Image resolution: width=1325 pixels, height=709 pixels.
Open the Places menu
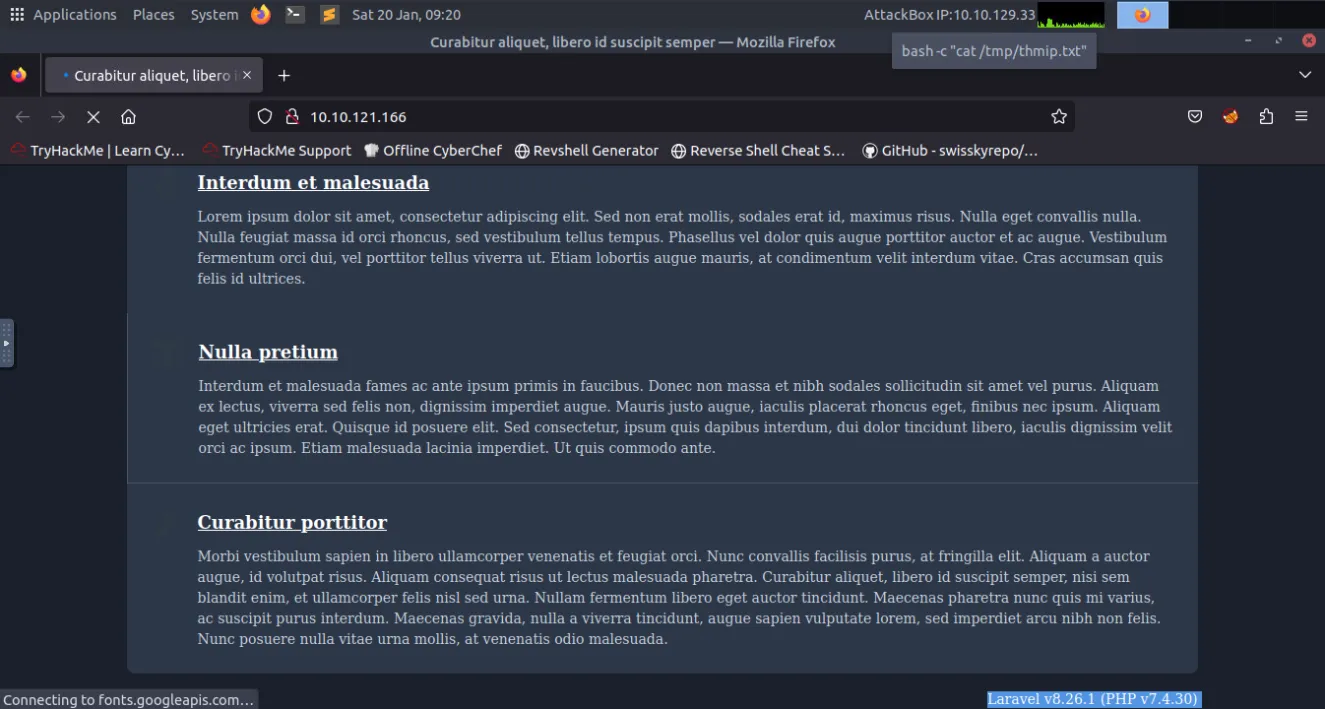pyautogui.click(x=153, y=14)
